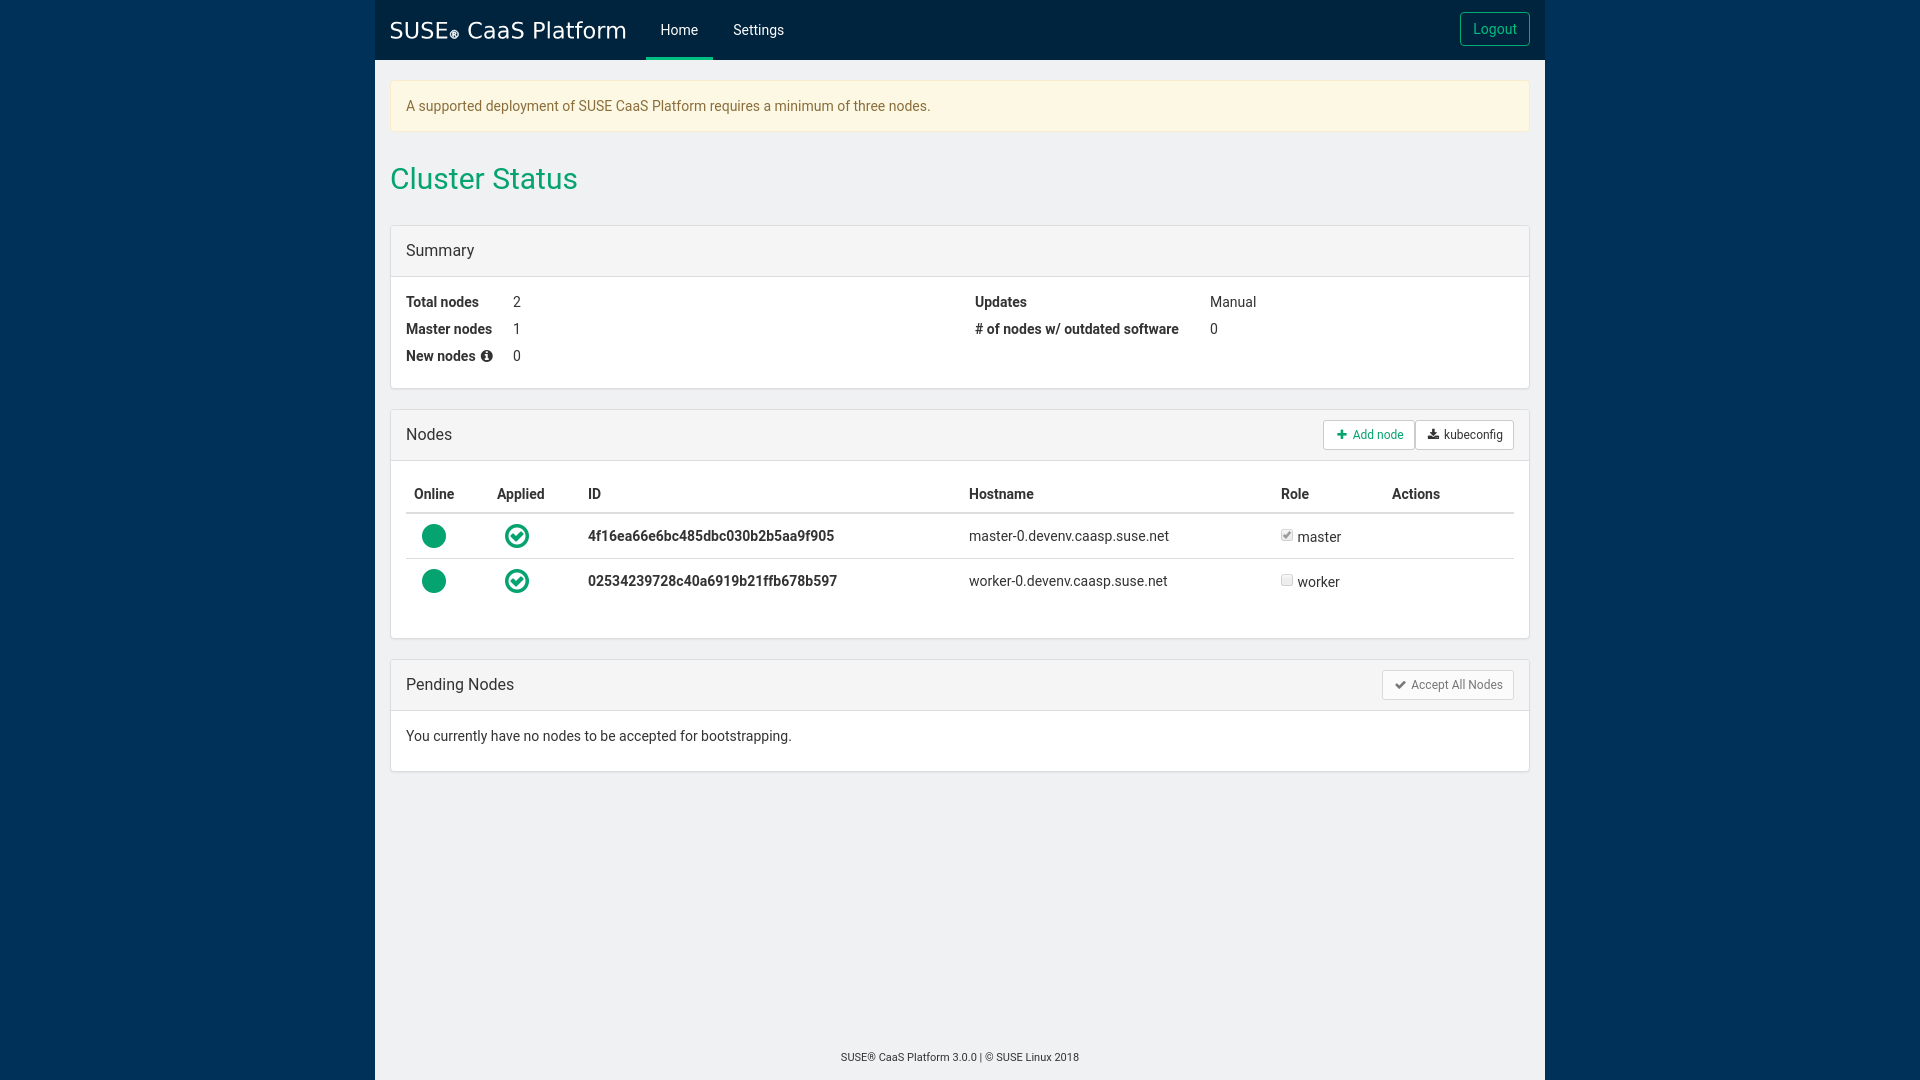Toggle the worker role checkbox
This screenshot has width=1920, height=1080.
tap(1287, 581)
